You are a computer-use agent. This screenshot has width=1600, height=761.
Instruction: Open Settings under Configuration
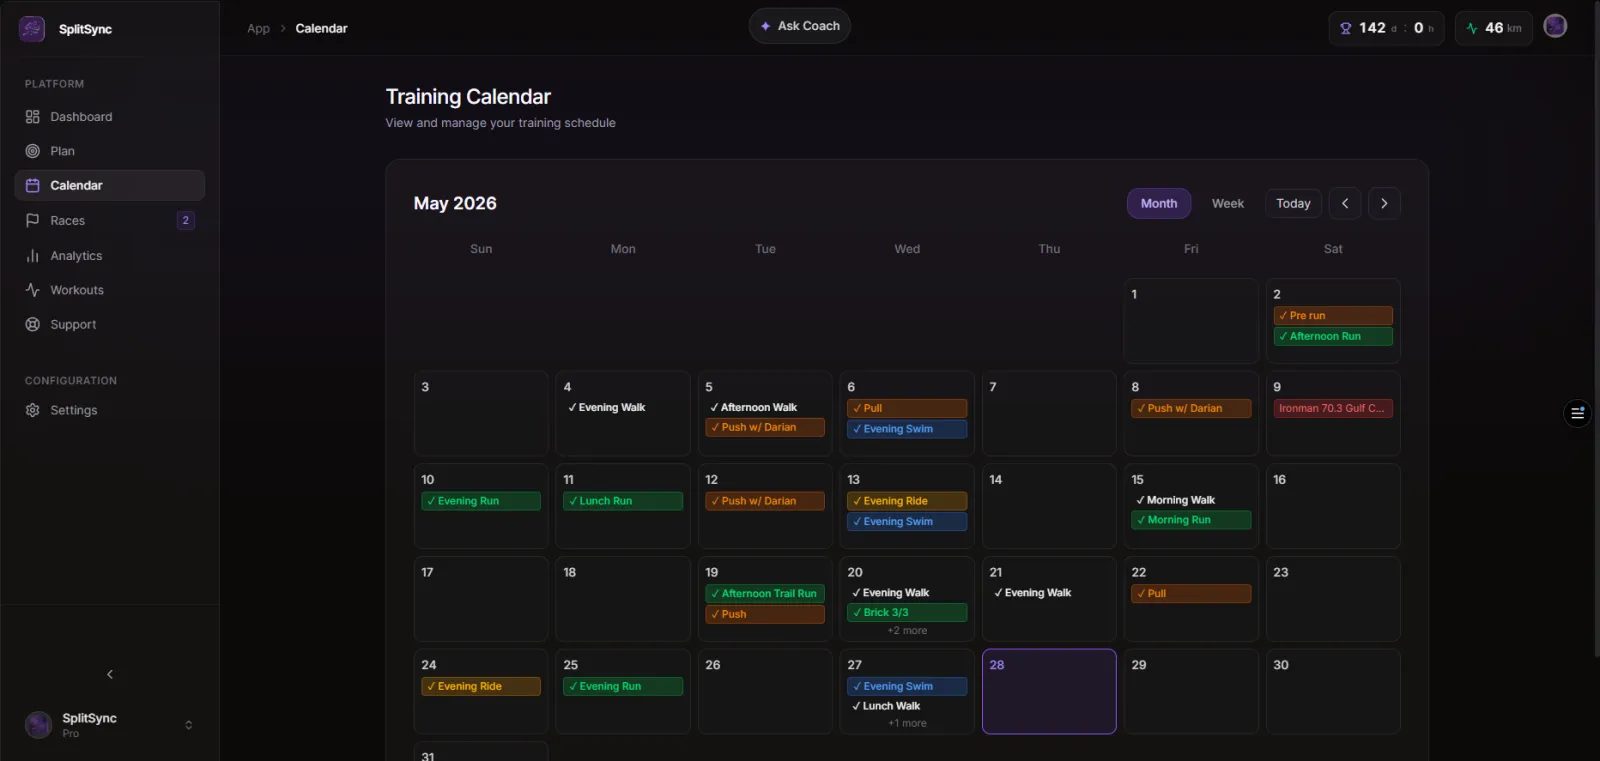click(110, 410)
